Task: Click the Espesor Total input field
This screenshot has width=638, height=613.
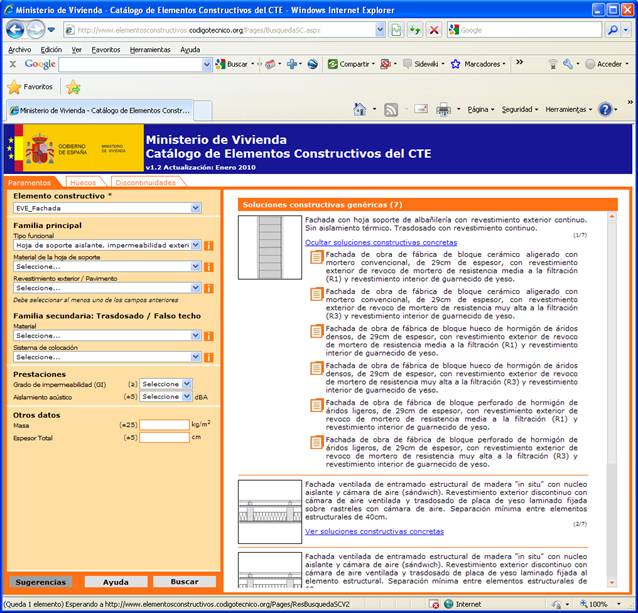Action: pyautogui.click(x=164, y=438)
